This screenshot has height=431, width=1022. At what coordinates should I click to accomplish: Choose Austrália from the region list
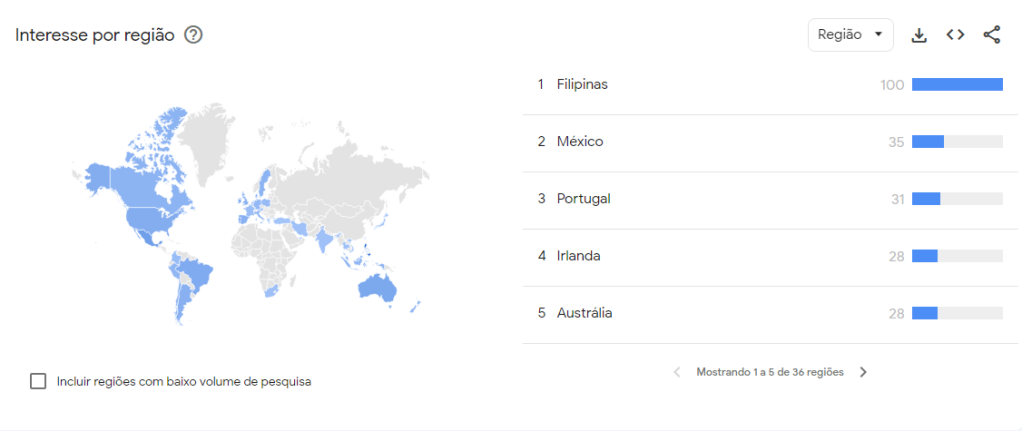(x=584, y=313)
